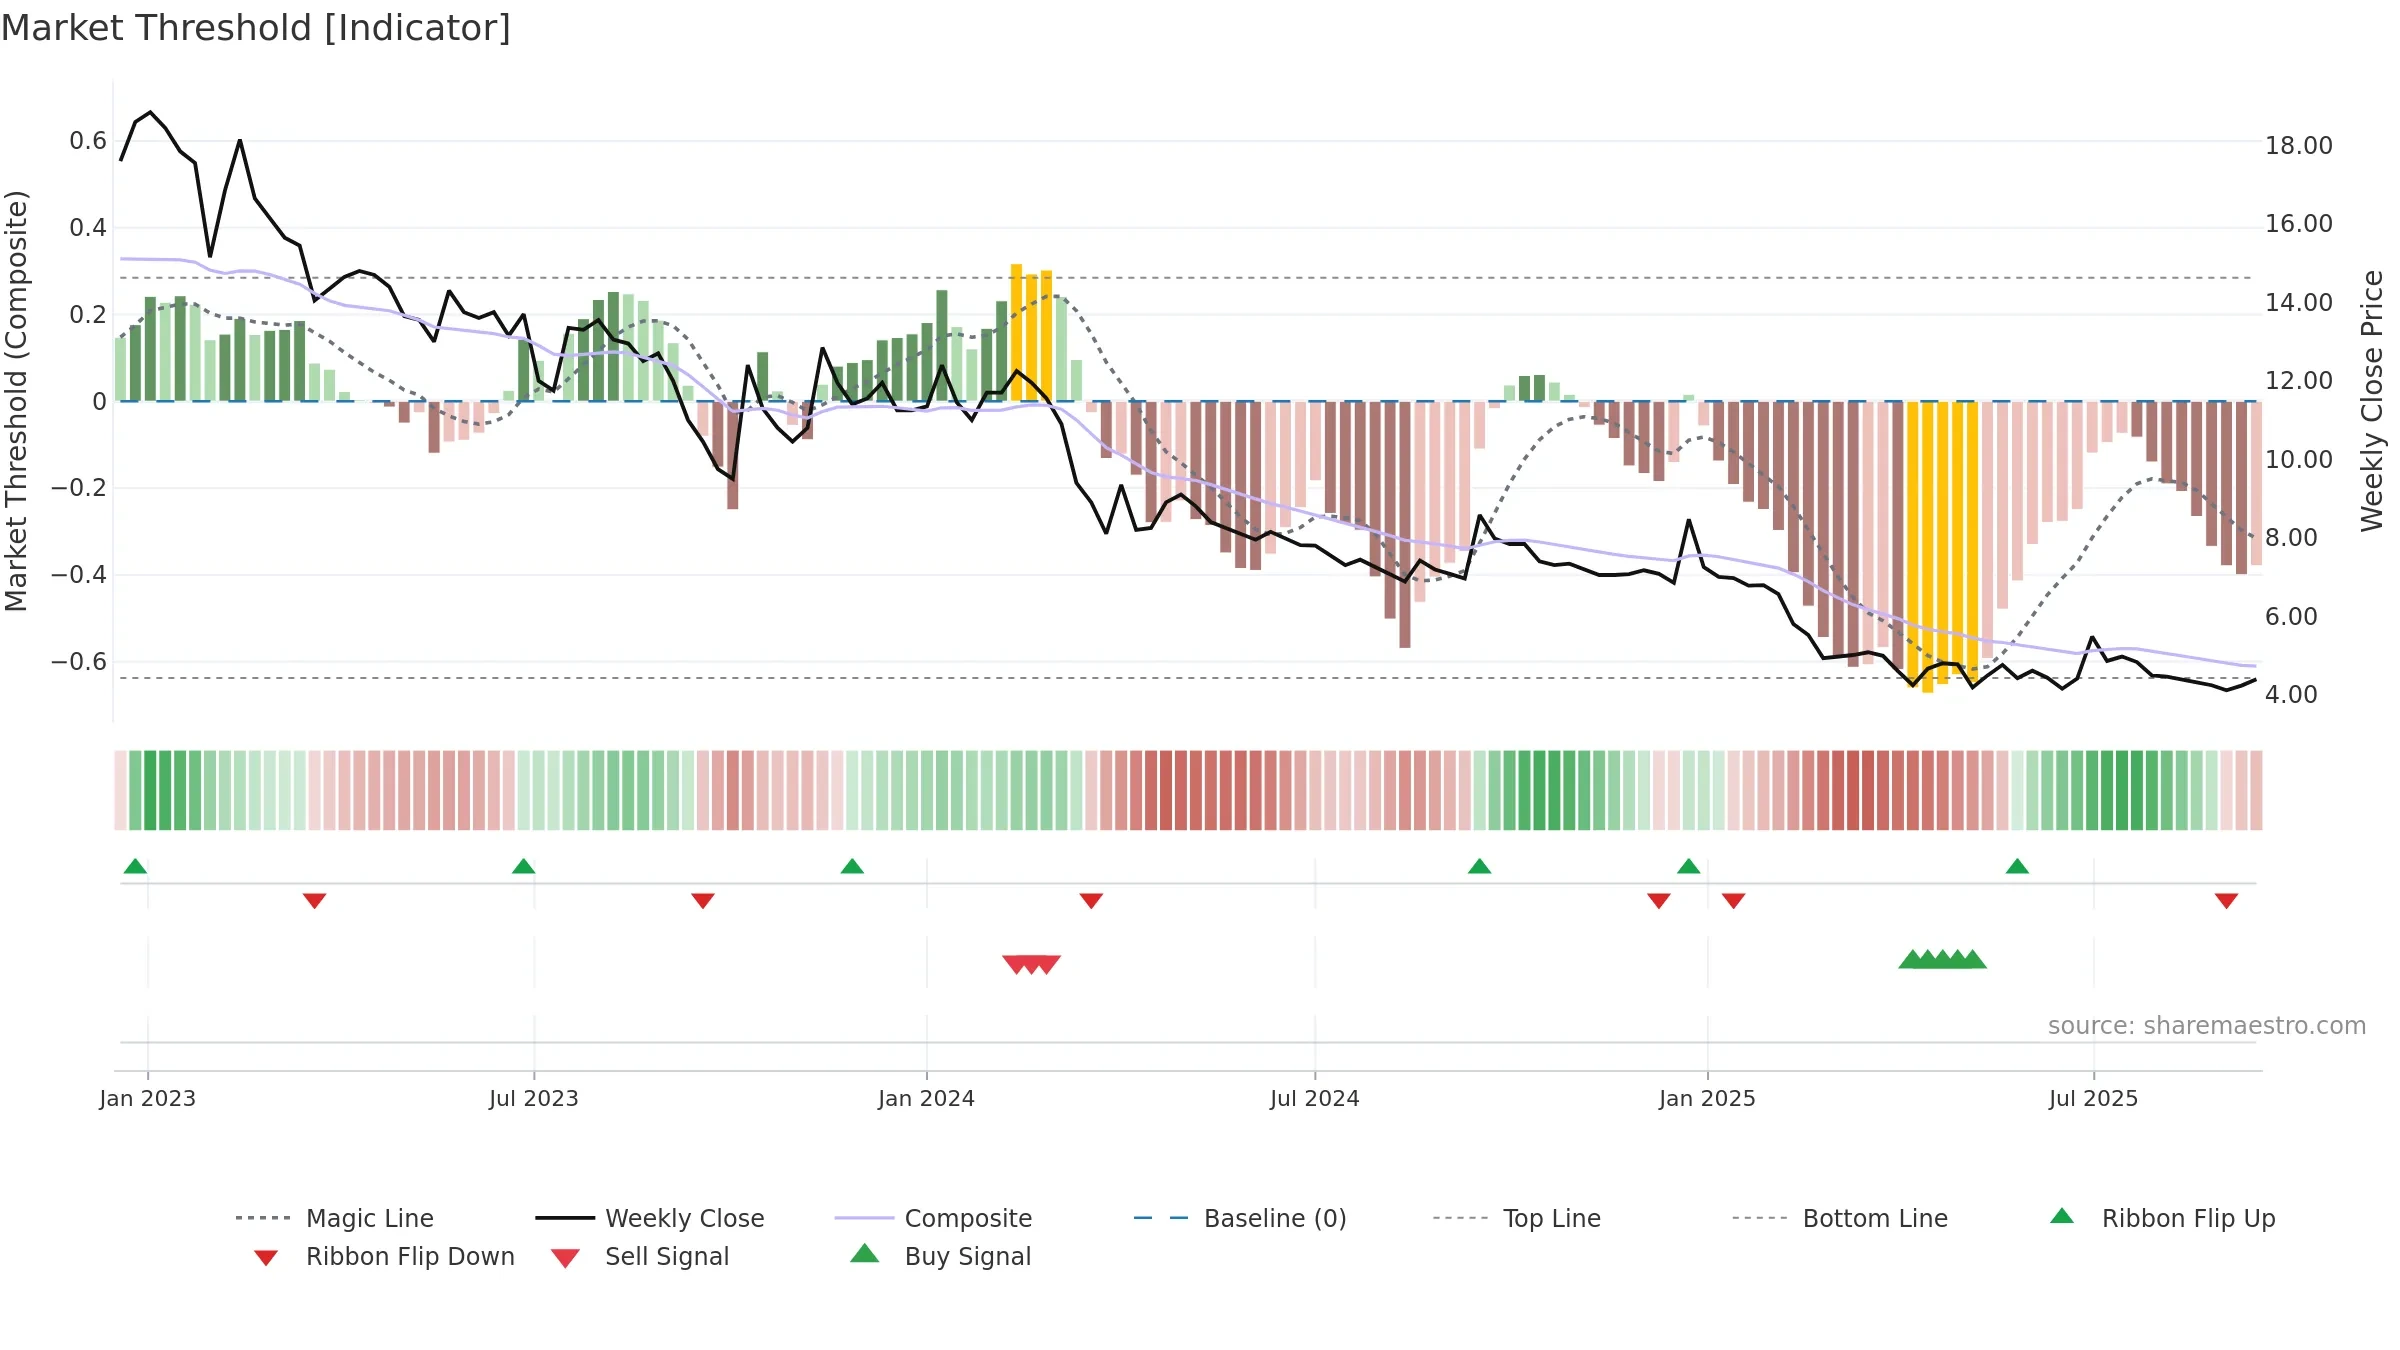Click the orange highlighted bars in early 2024

[1031, 332]
